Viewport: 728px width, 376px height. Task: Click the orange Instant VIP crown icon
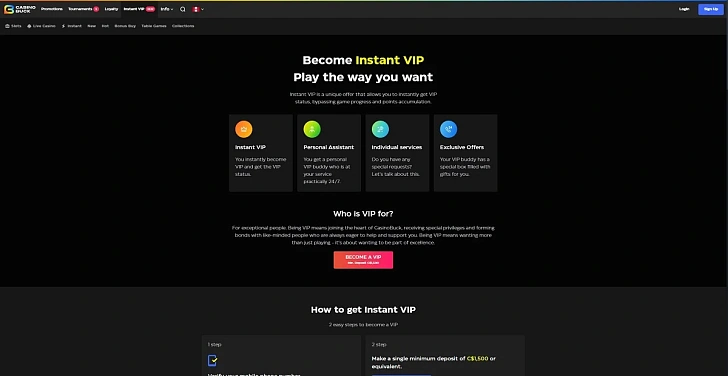click(244, 129)
